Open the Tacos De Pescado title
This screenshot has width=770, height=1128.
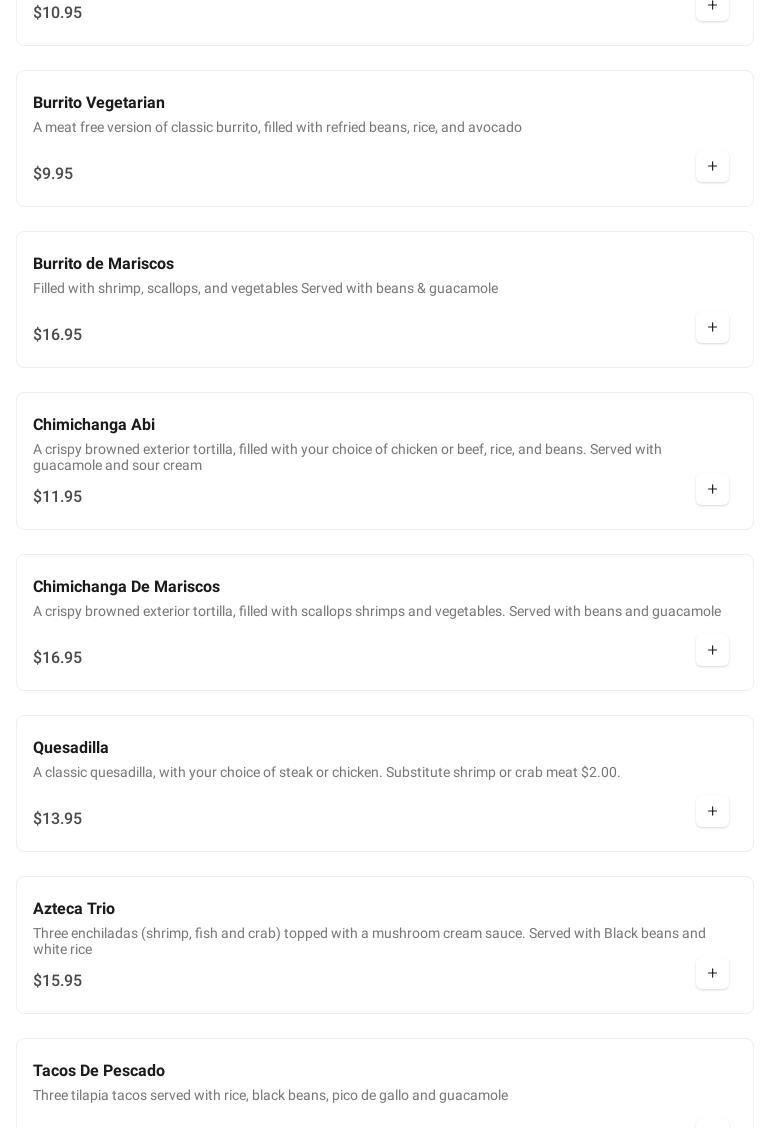click(99, 1071)
